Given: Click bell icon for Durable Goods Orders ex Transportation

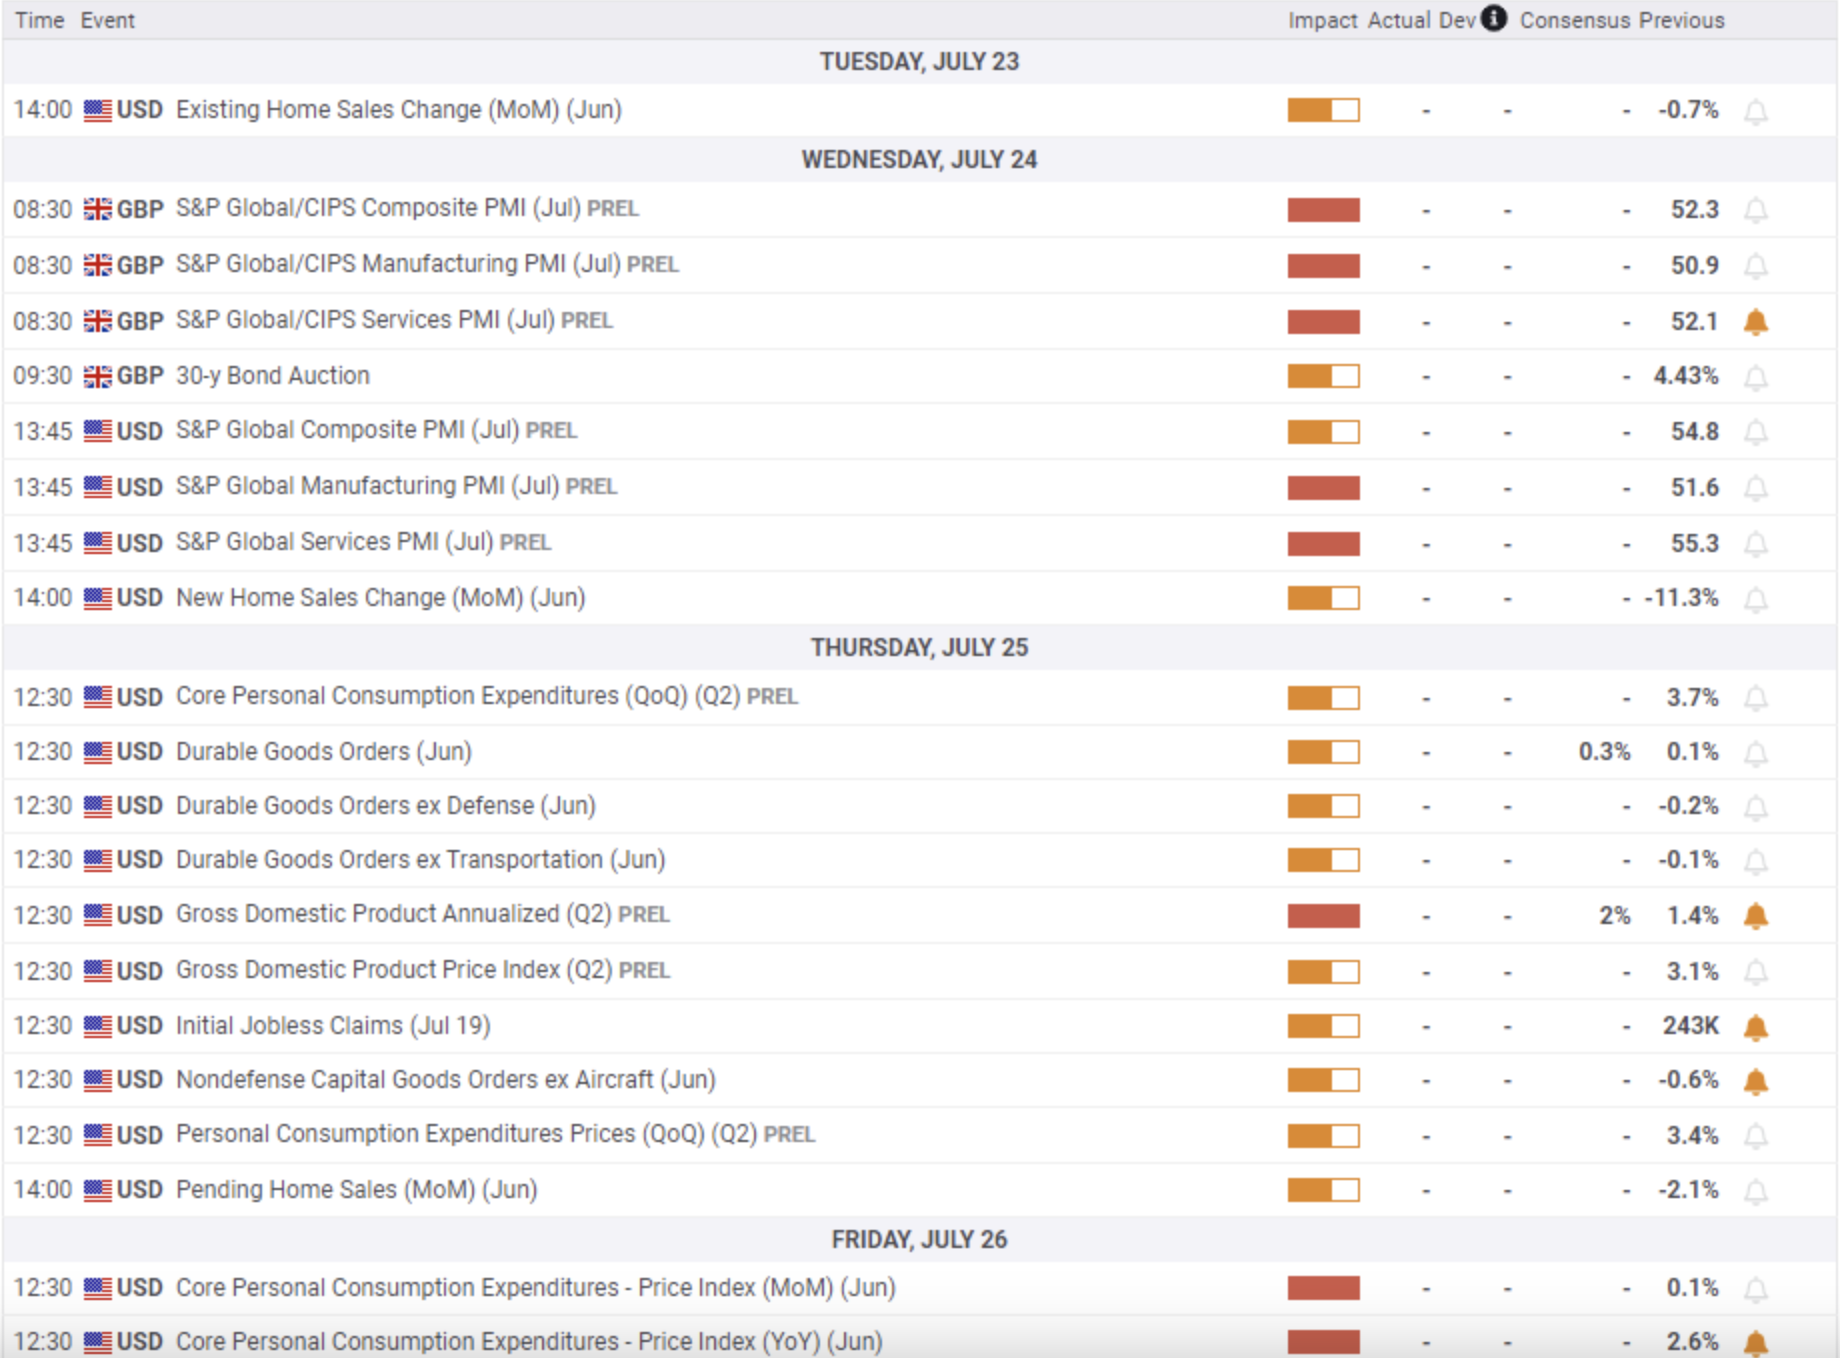Looking at the screenshot, I should pos(1756,861).
